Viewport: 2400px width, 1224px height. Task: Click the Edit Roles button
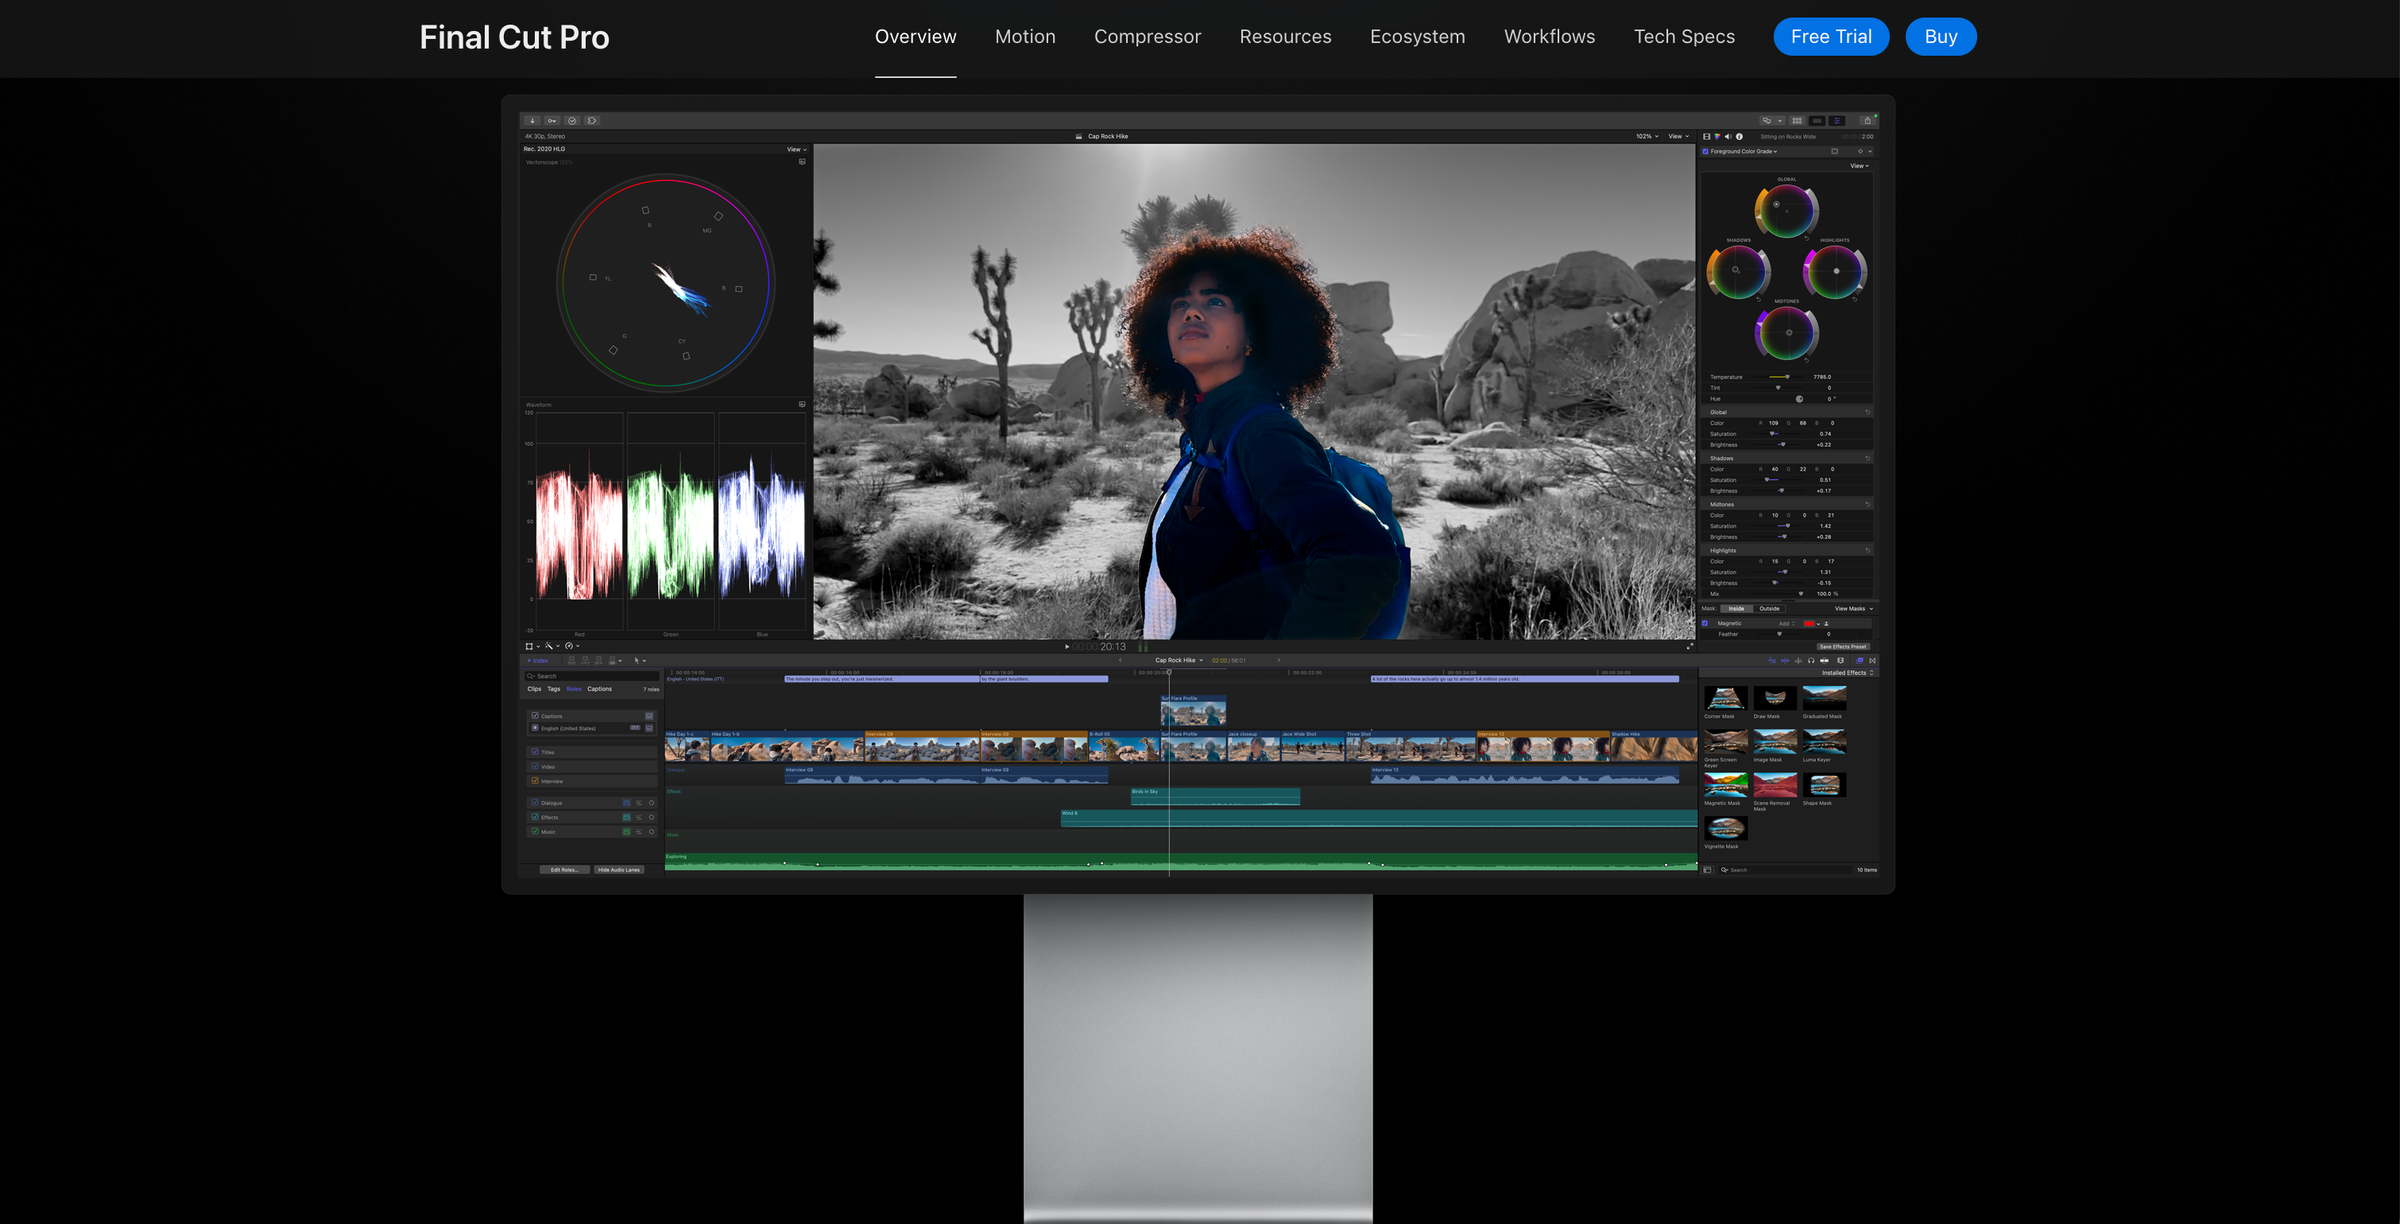563,869
